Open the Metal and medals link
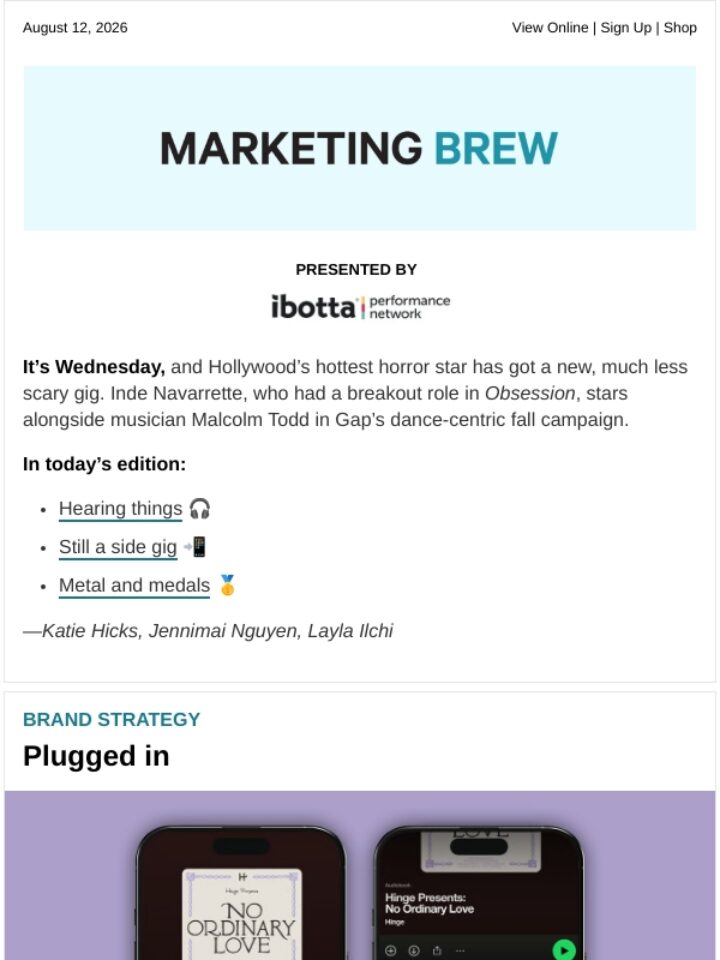This screenshot has width=720, height=960. (134, 585)
